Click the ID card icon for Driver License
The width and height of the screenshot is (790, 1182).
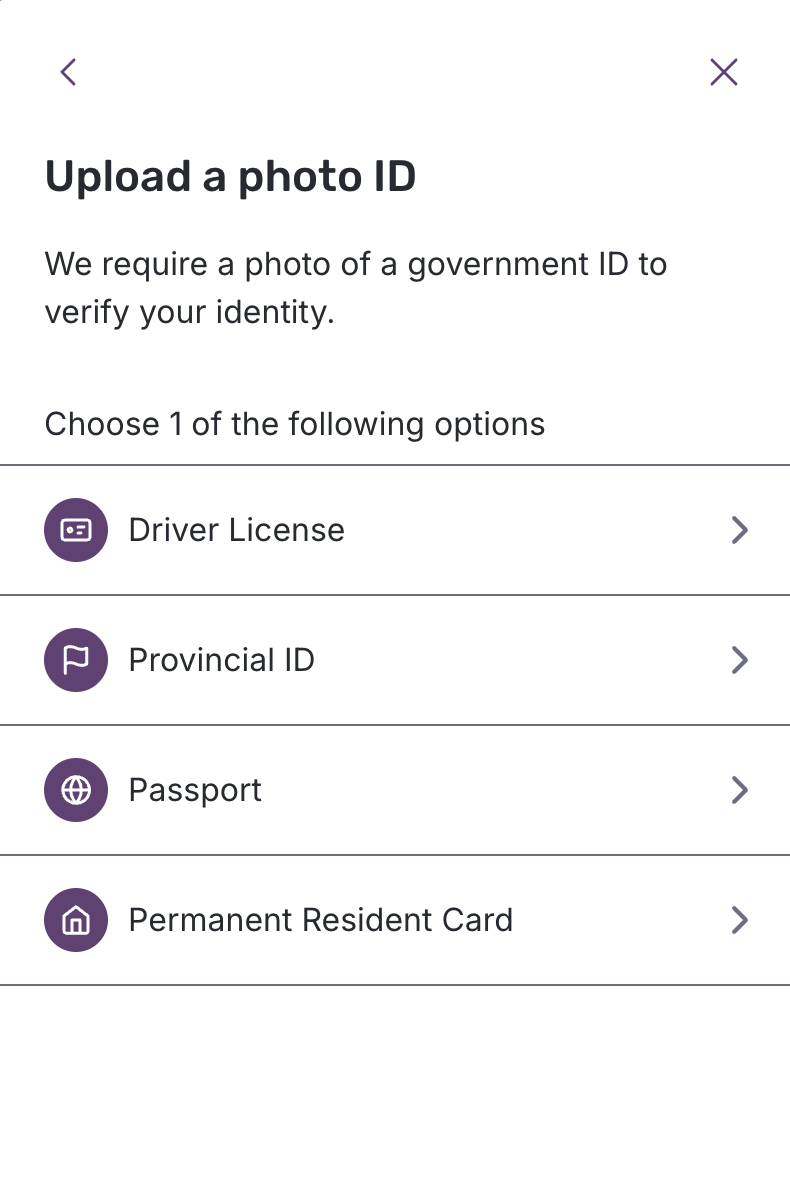click(x=76, y=530)
